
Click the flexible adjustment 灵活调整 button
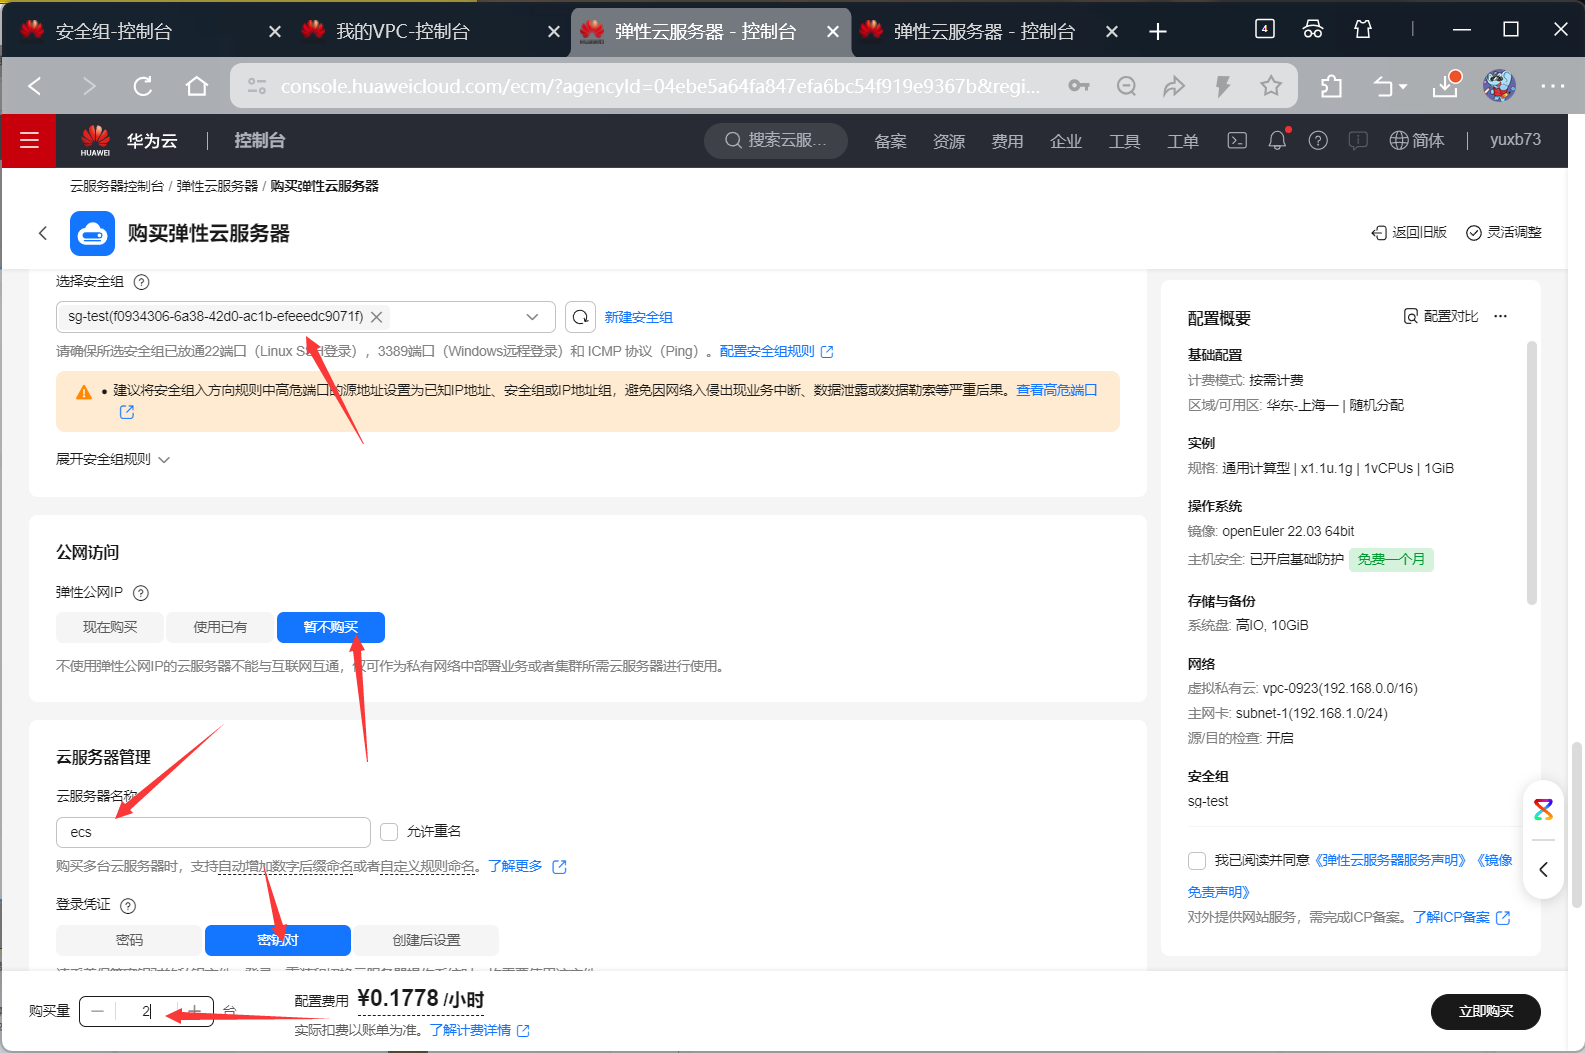coord(1503,232)
